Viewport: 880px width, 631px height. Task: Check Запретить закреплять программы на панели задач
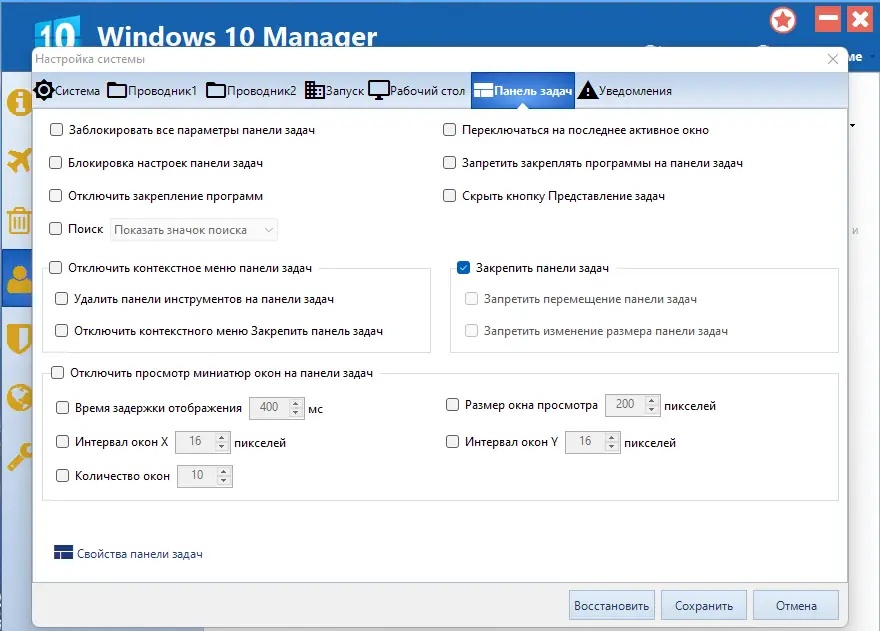click(x=450, y=163)
